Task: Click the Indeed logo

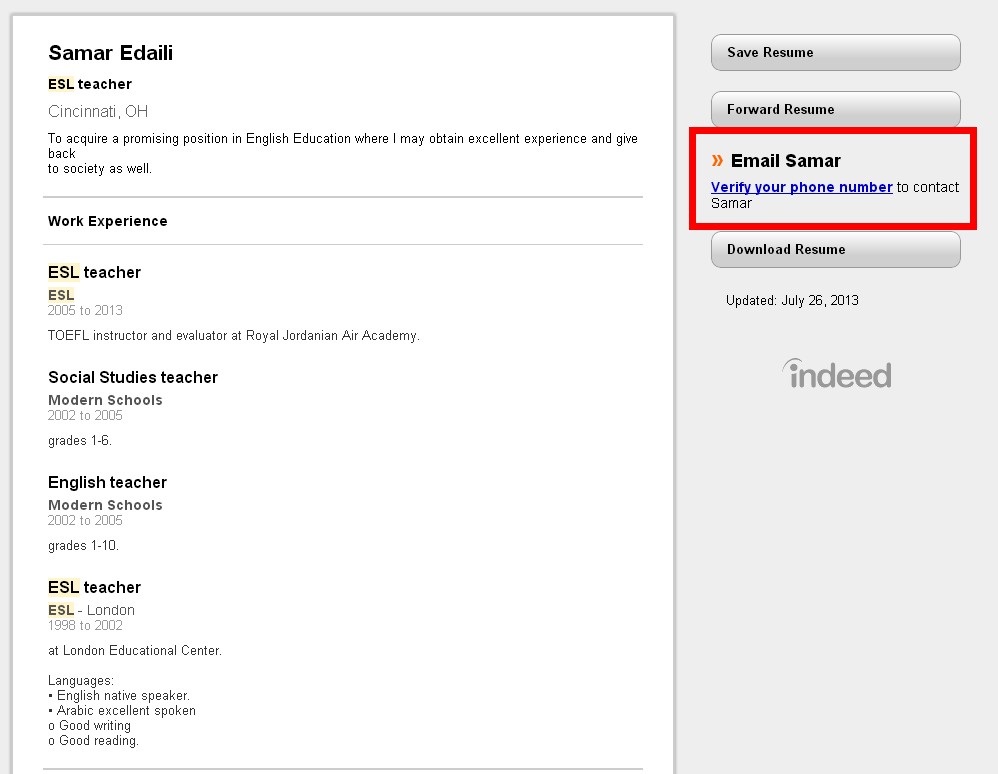Action: [x=836, y=374]
